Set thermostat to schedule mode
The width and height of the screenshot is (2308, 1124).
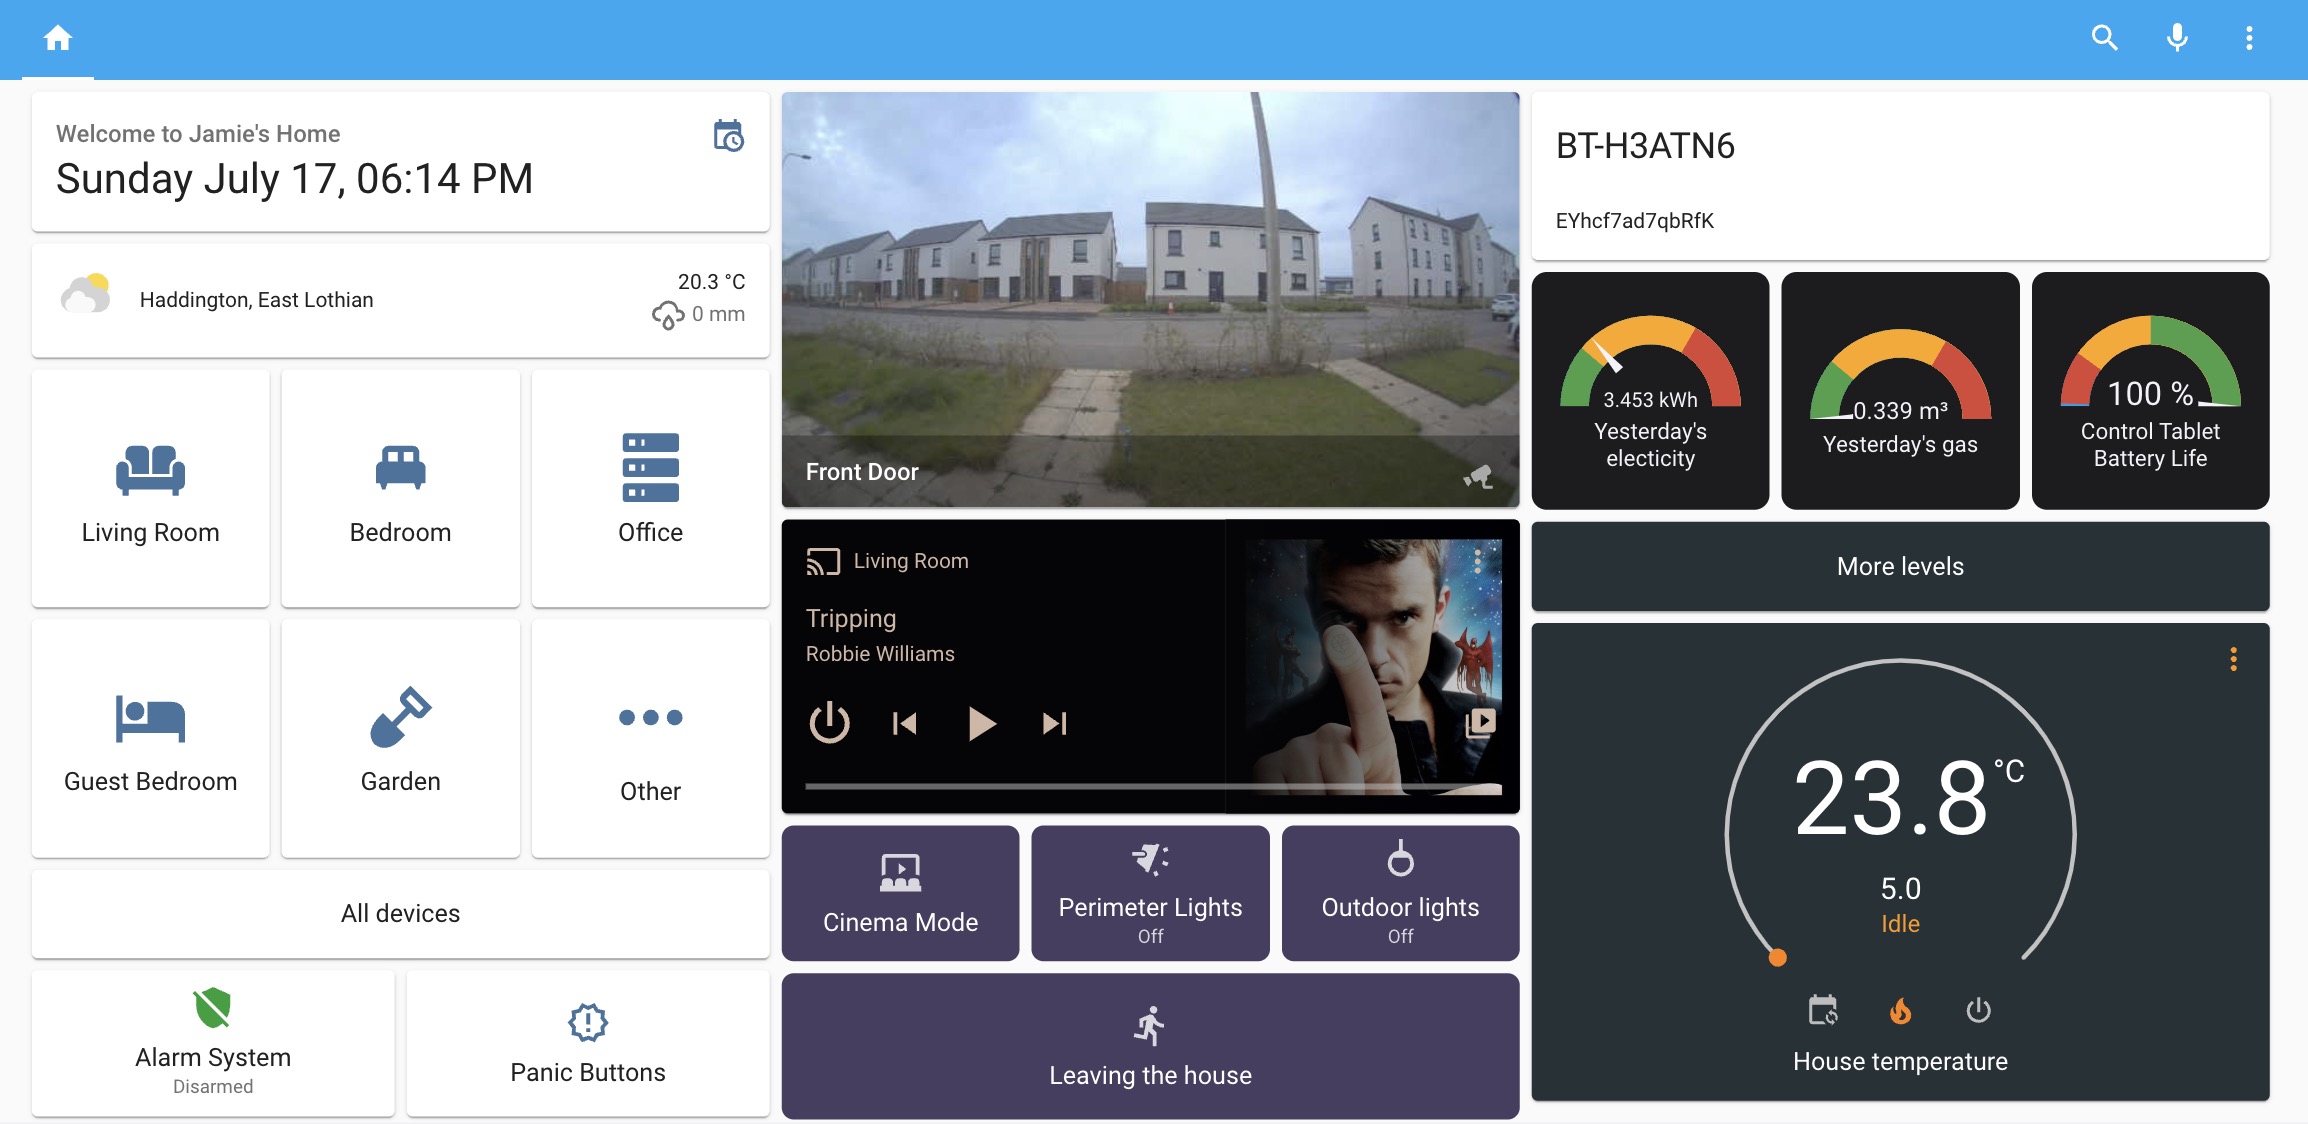[1823, 1011]
